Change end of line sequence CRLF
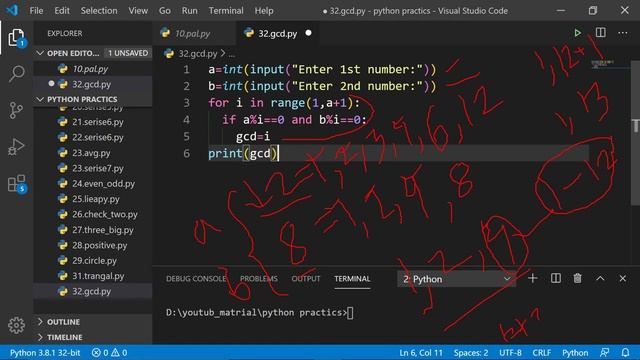640x360 pixels. pos(542,352)
